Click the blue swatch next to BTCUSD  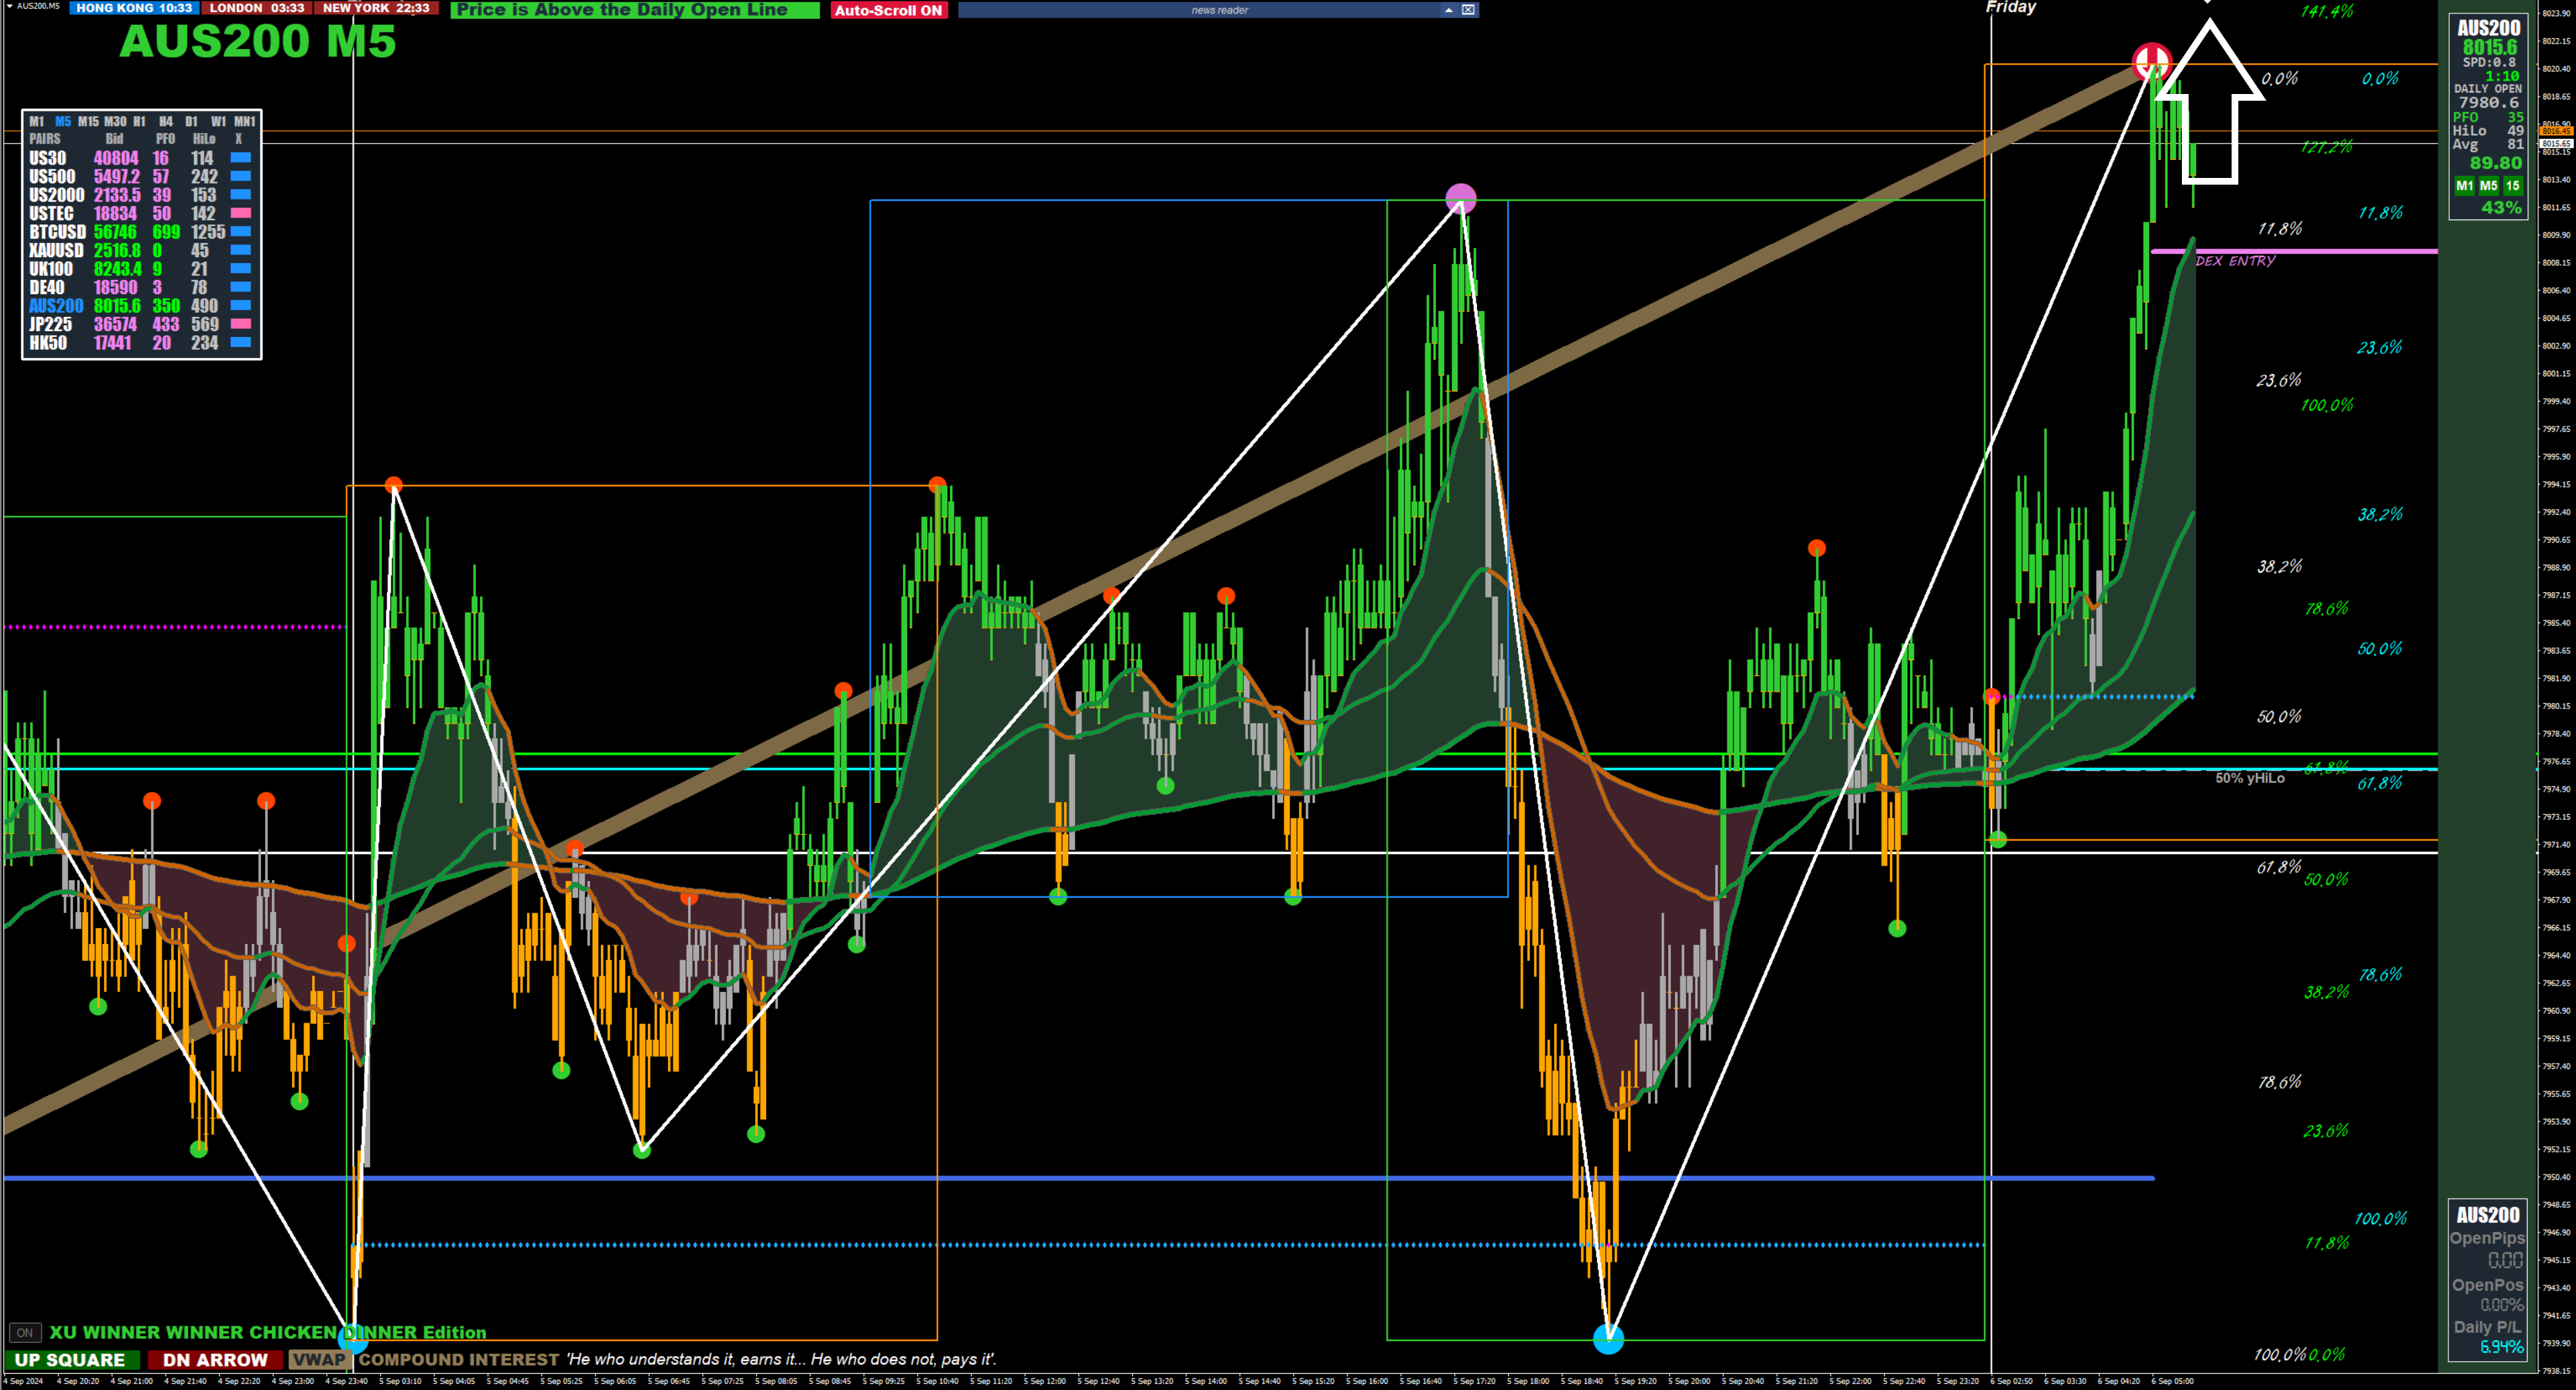coord(241,231)
